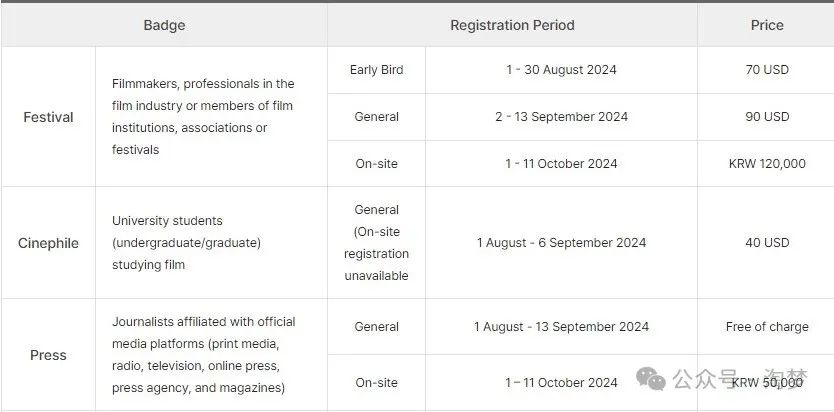Click the 40 USD Cinephile price

coord(767,242)
